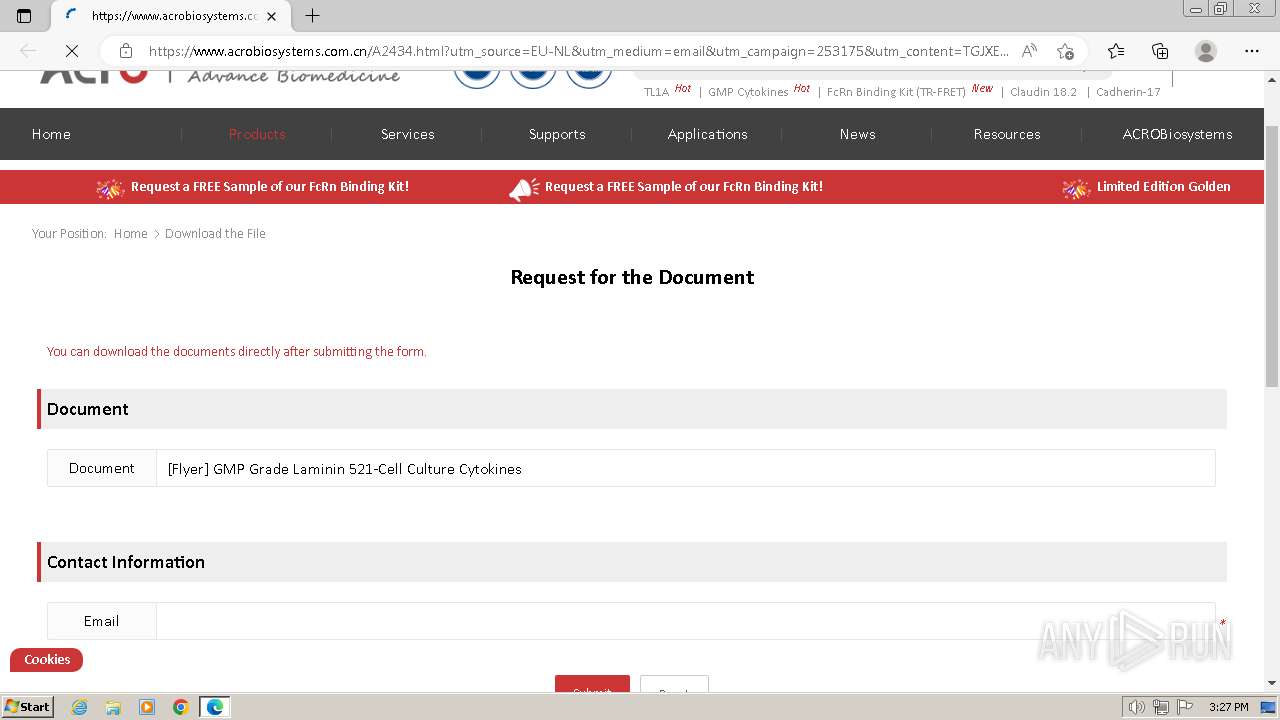
Task: Open the Claudin 18.2 link
Action: pos(1043,92)
